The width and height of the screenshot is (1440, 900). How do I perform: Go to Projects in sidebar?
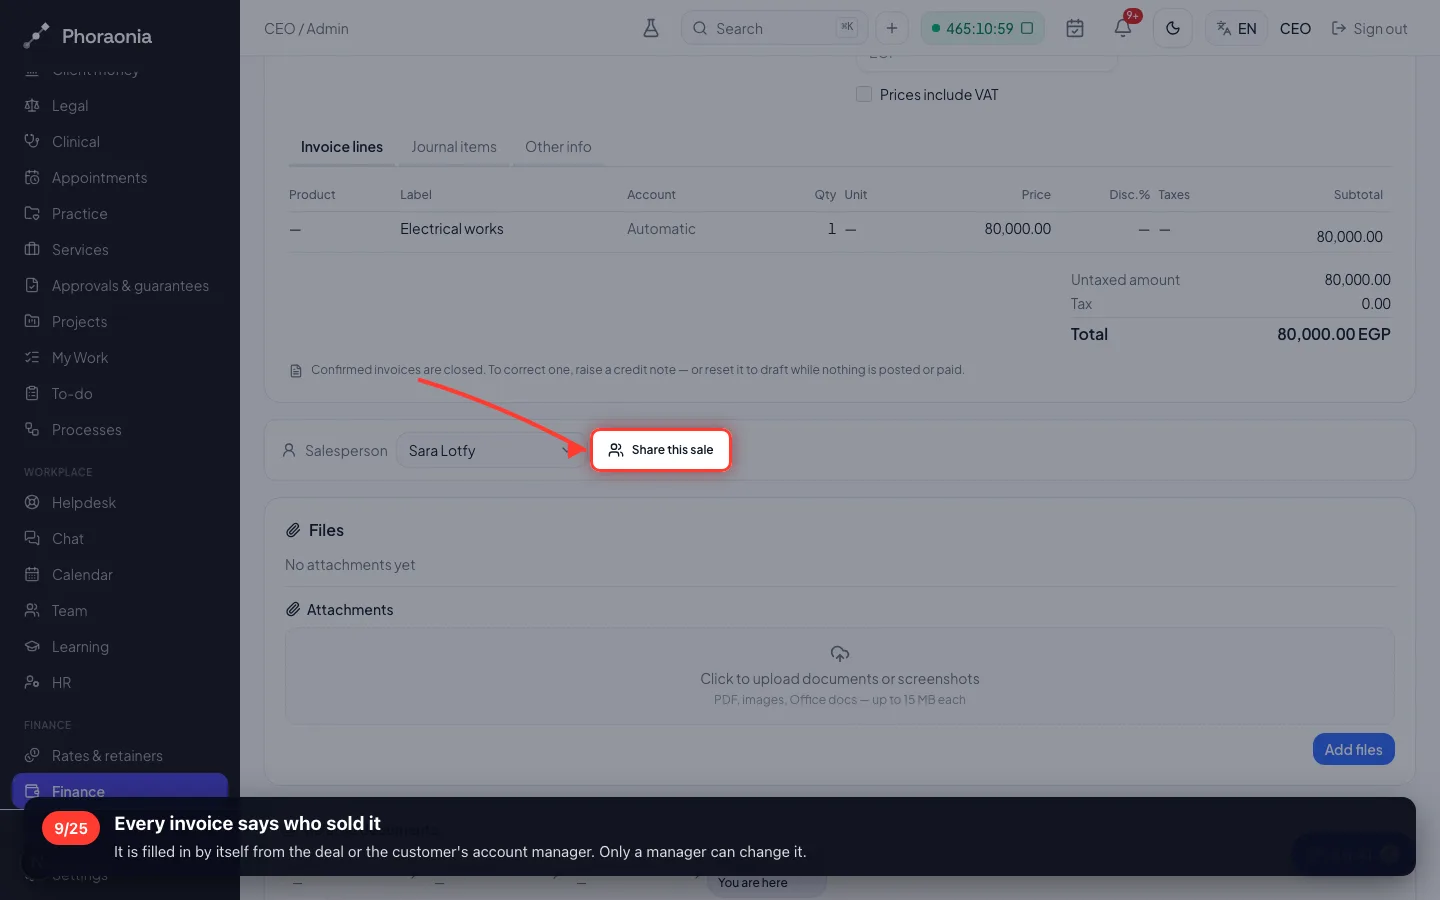[x=120, y=321]
